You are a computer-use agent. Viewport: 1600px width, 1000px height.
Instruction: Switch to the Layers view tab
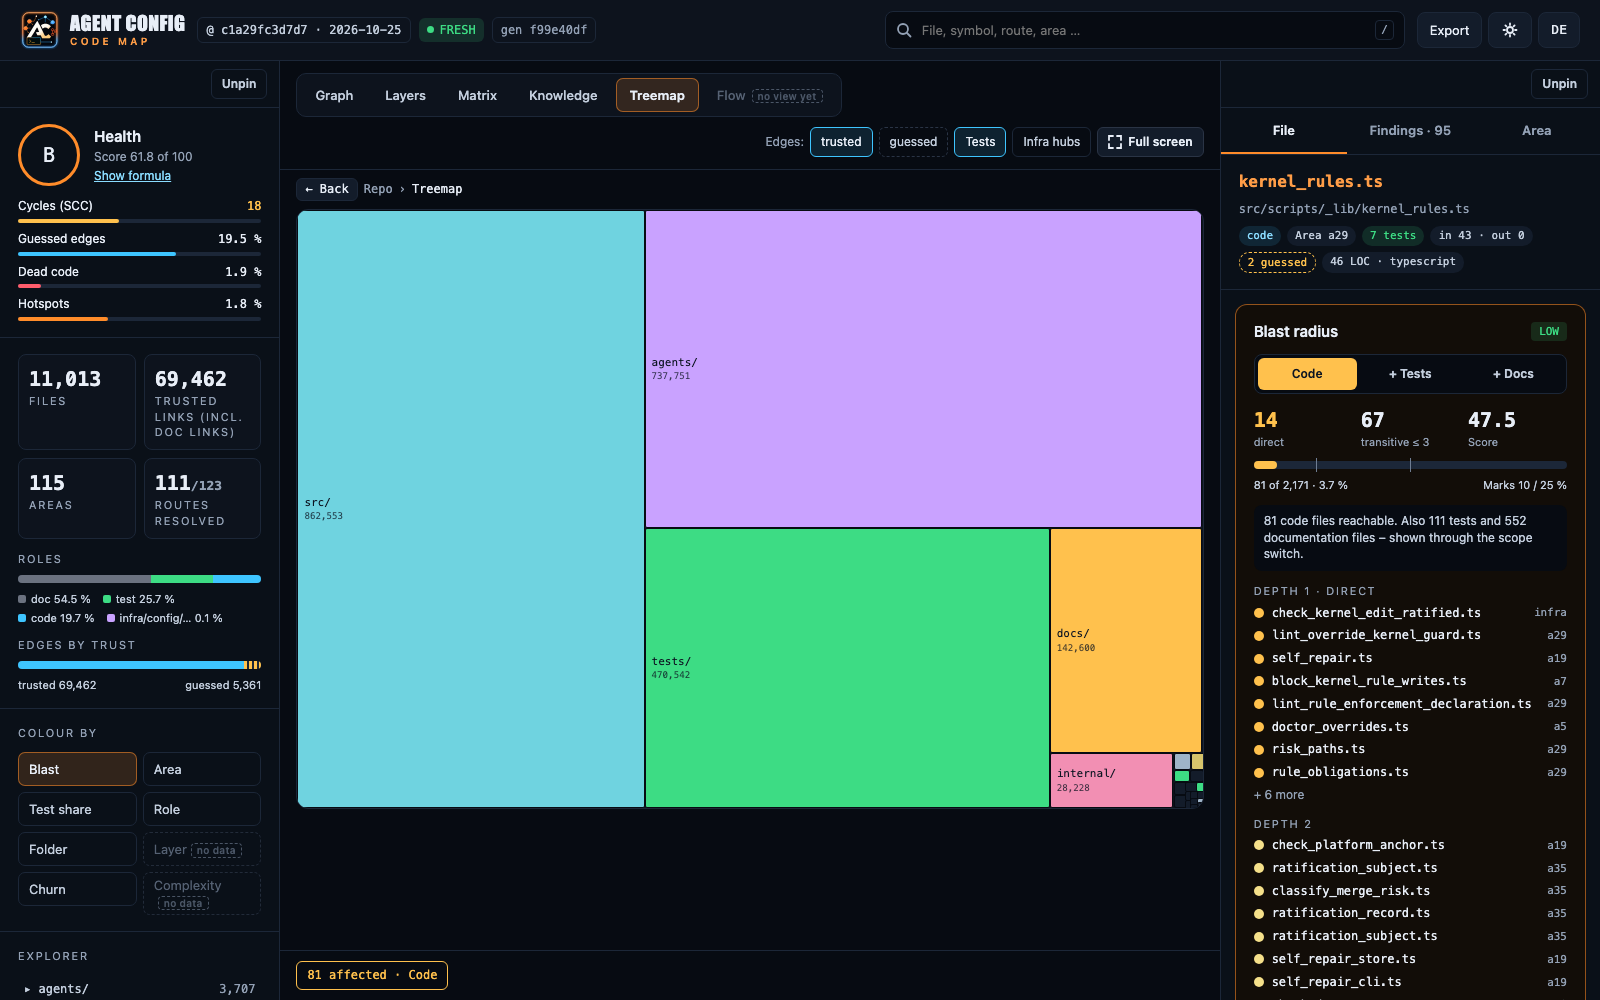pyautogui.click(x=405, y=96)
